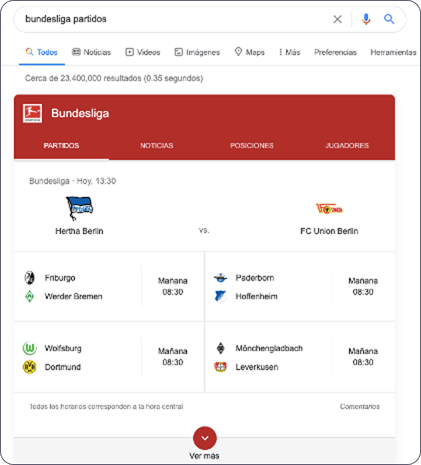Start voice search with the microphone icon

point(366,19)
